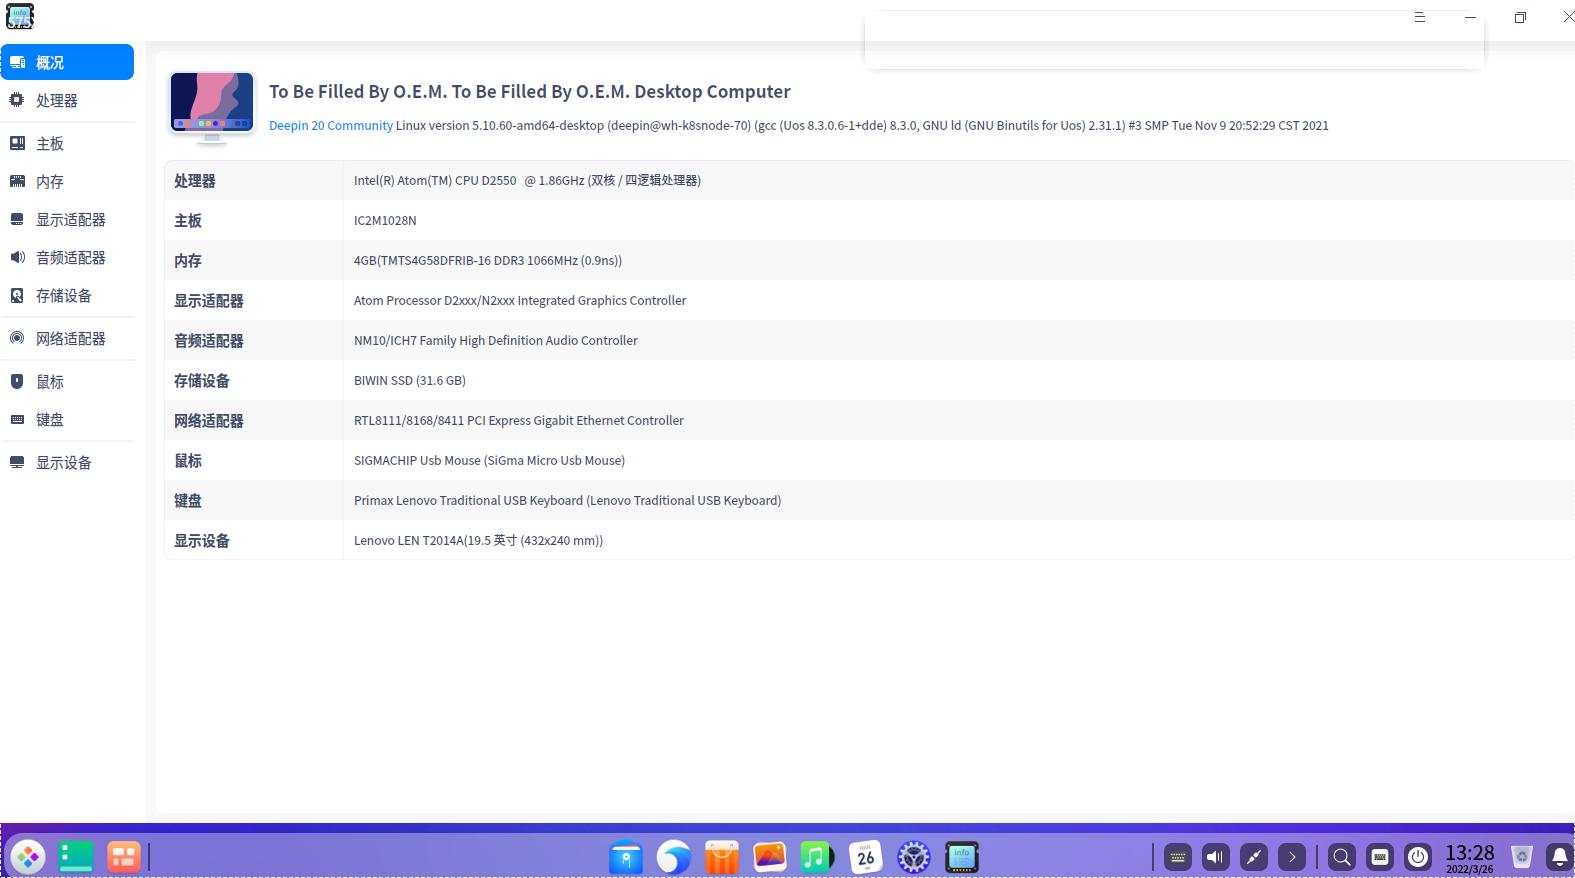Minimize the Device Manager window
The height and width of the screenshot is (878, 1575).
1470,17
